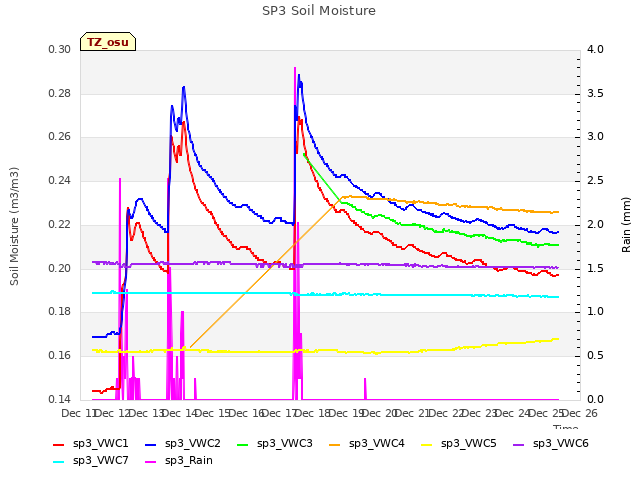This screenshot has height=480, width=640.
Task: Click the magenta sp3_Rain legend swatch
Action: point(151,462)
